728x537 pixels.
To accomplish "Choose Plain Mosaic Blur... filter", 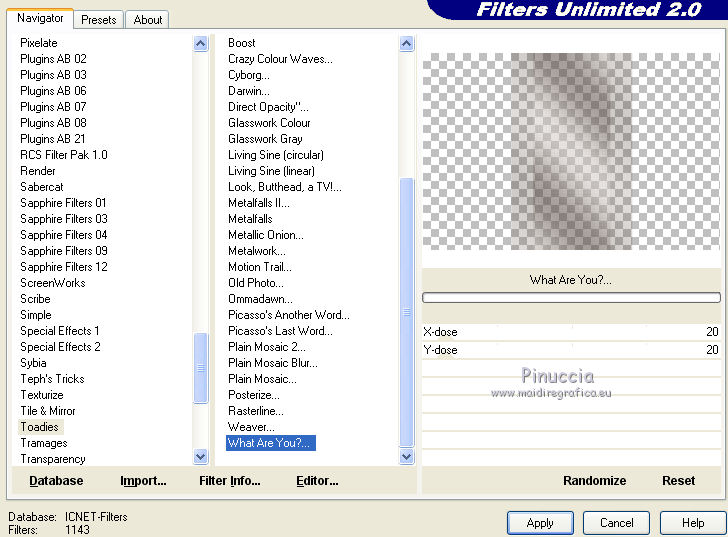I will 273,363.
